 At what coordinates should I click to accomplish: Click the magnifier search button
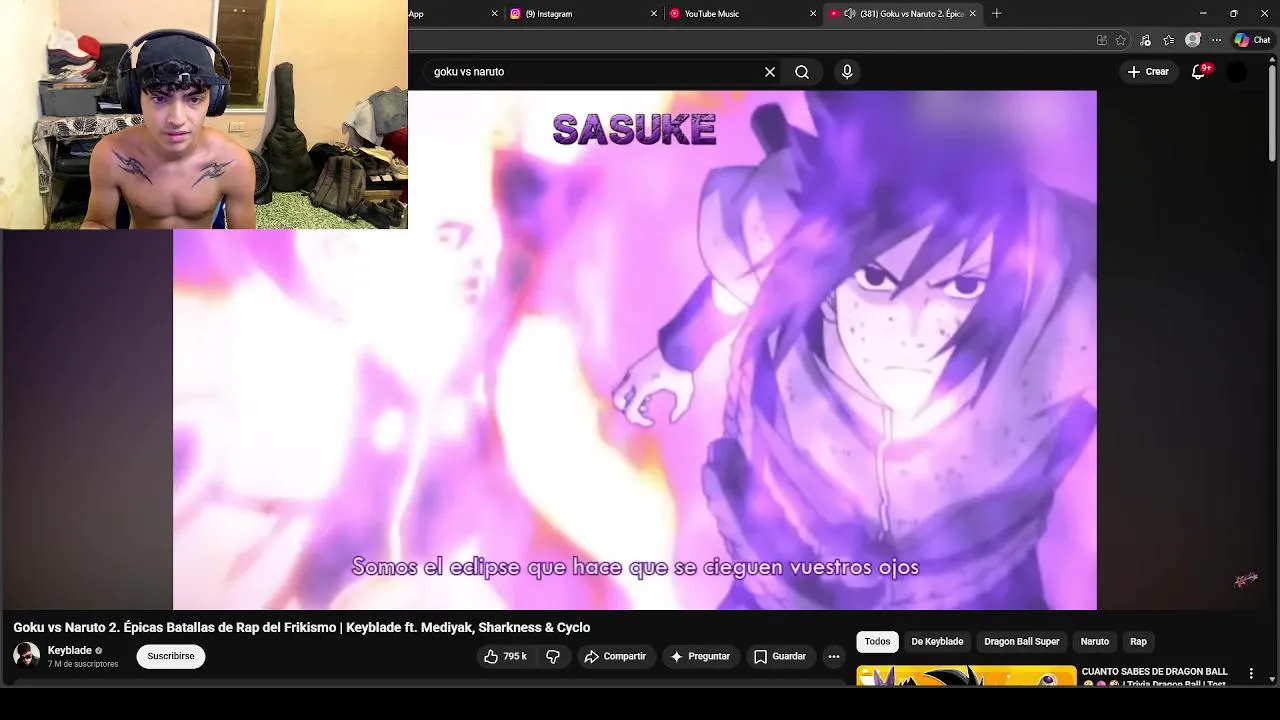coord(802,72)
